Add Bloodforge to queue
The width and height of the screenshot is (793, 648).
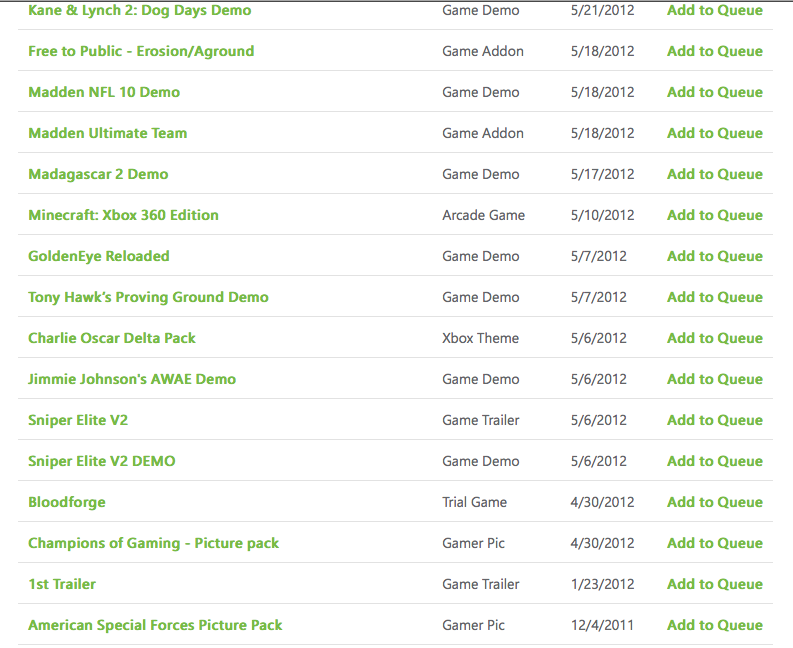pos(715,502)
